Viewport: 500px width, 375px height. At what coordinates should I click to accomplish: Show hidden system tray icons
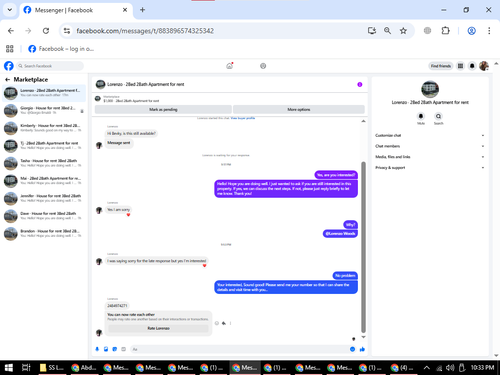coord(426,368)
